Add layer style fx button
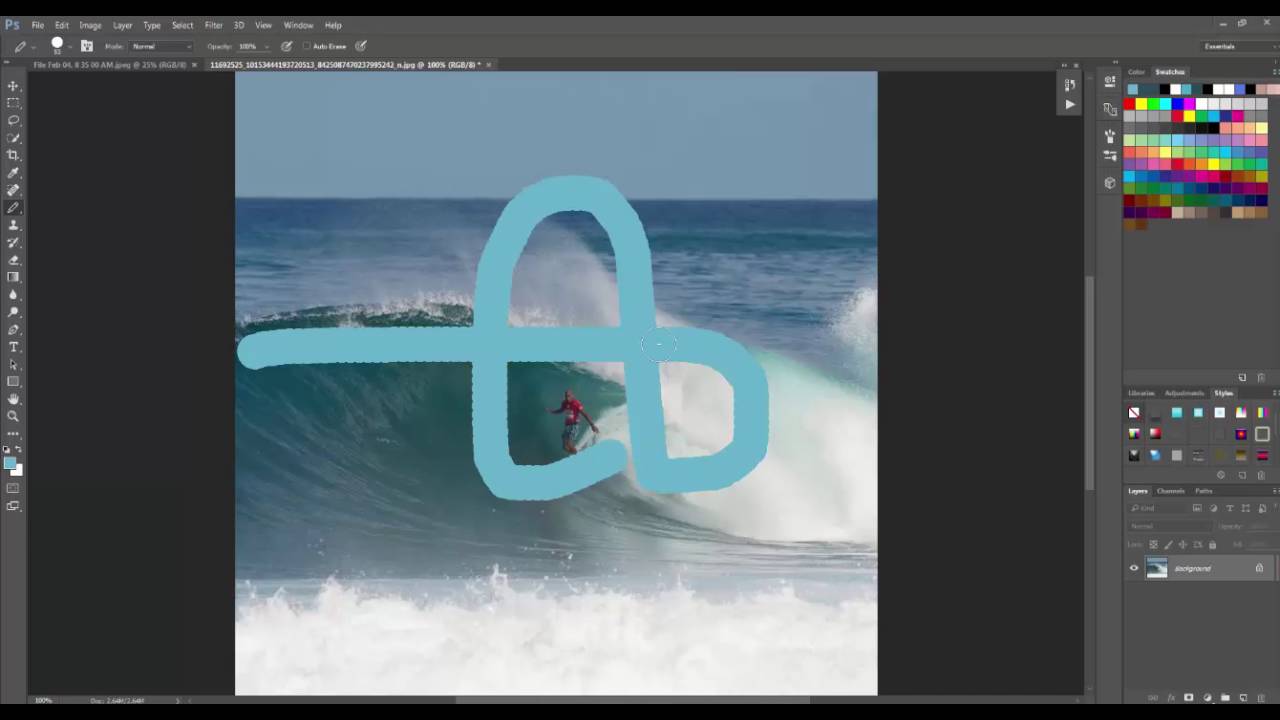1280x720 pixels. point(1171,698)
